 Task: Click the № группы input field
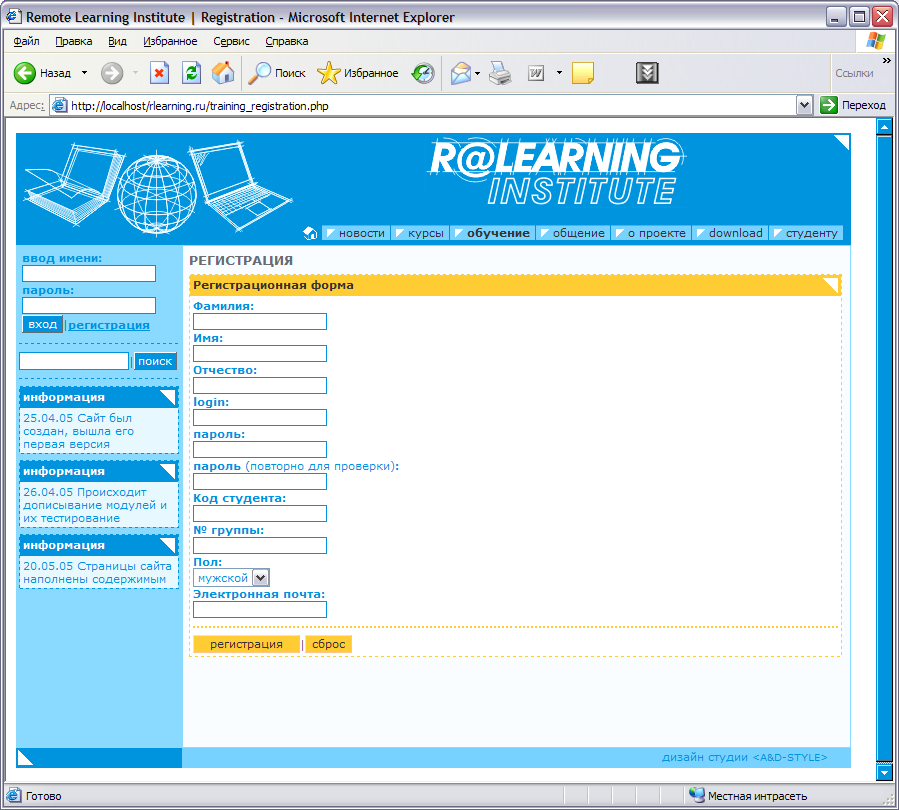tap(260, 546)
